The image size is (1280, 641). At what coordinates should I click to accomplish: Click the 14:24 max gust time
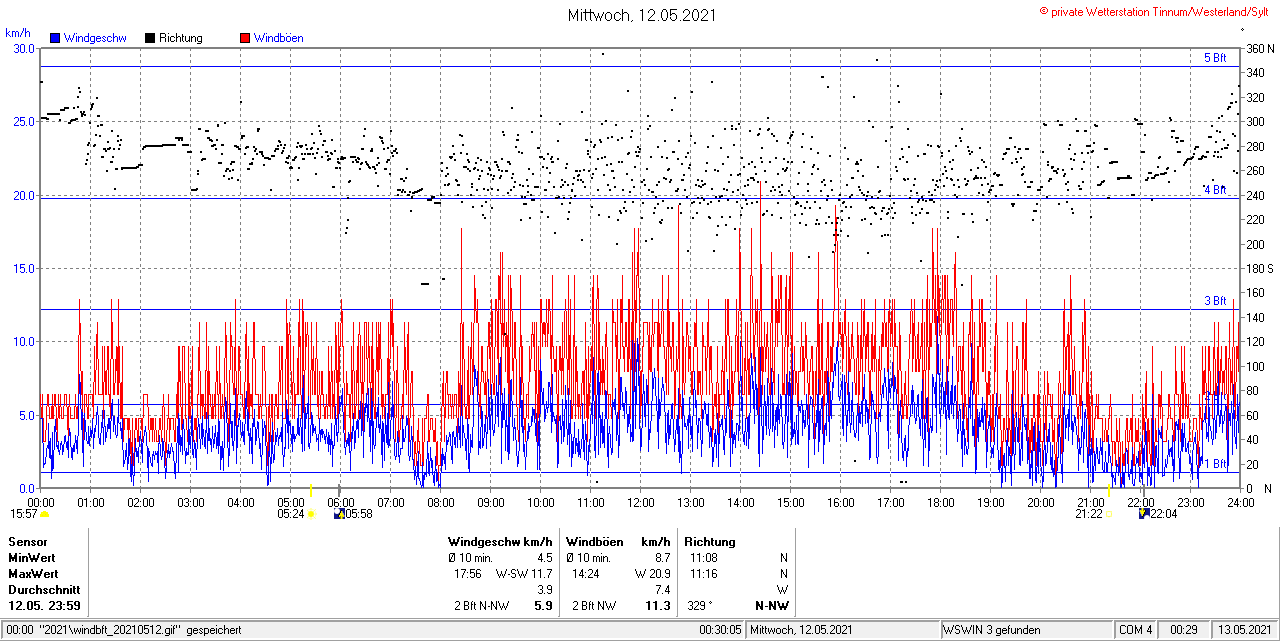(586, 574)
